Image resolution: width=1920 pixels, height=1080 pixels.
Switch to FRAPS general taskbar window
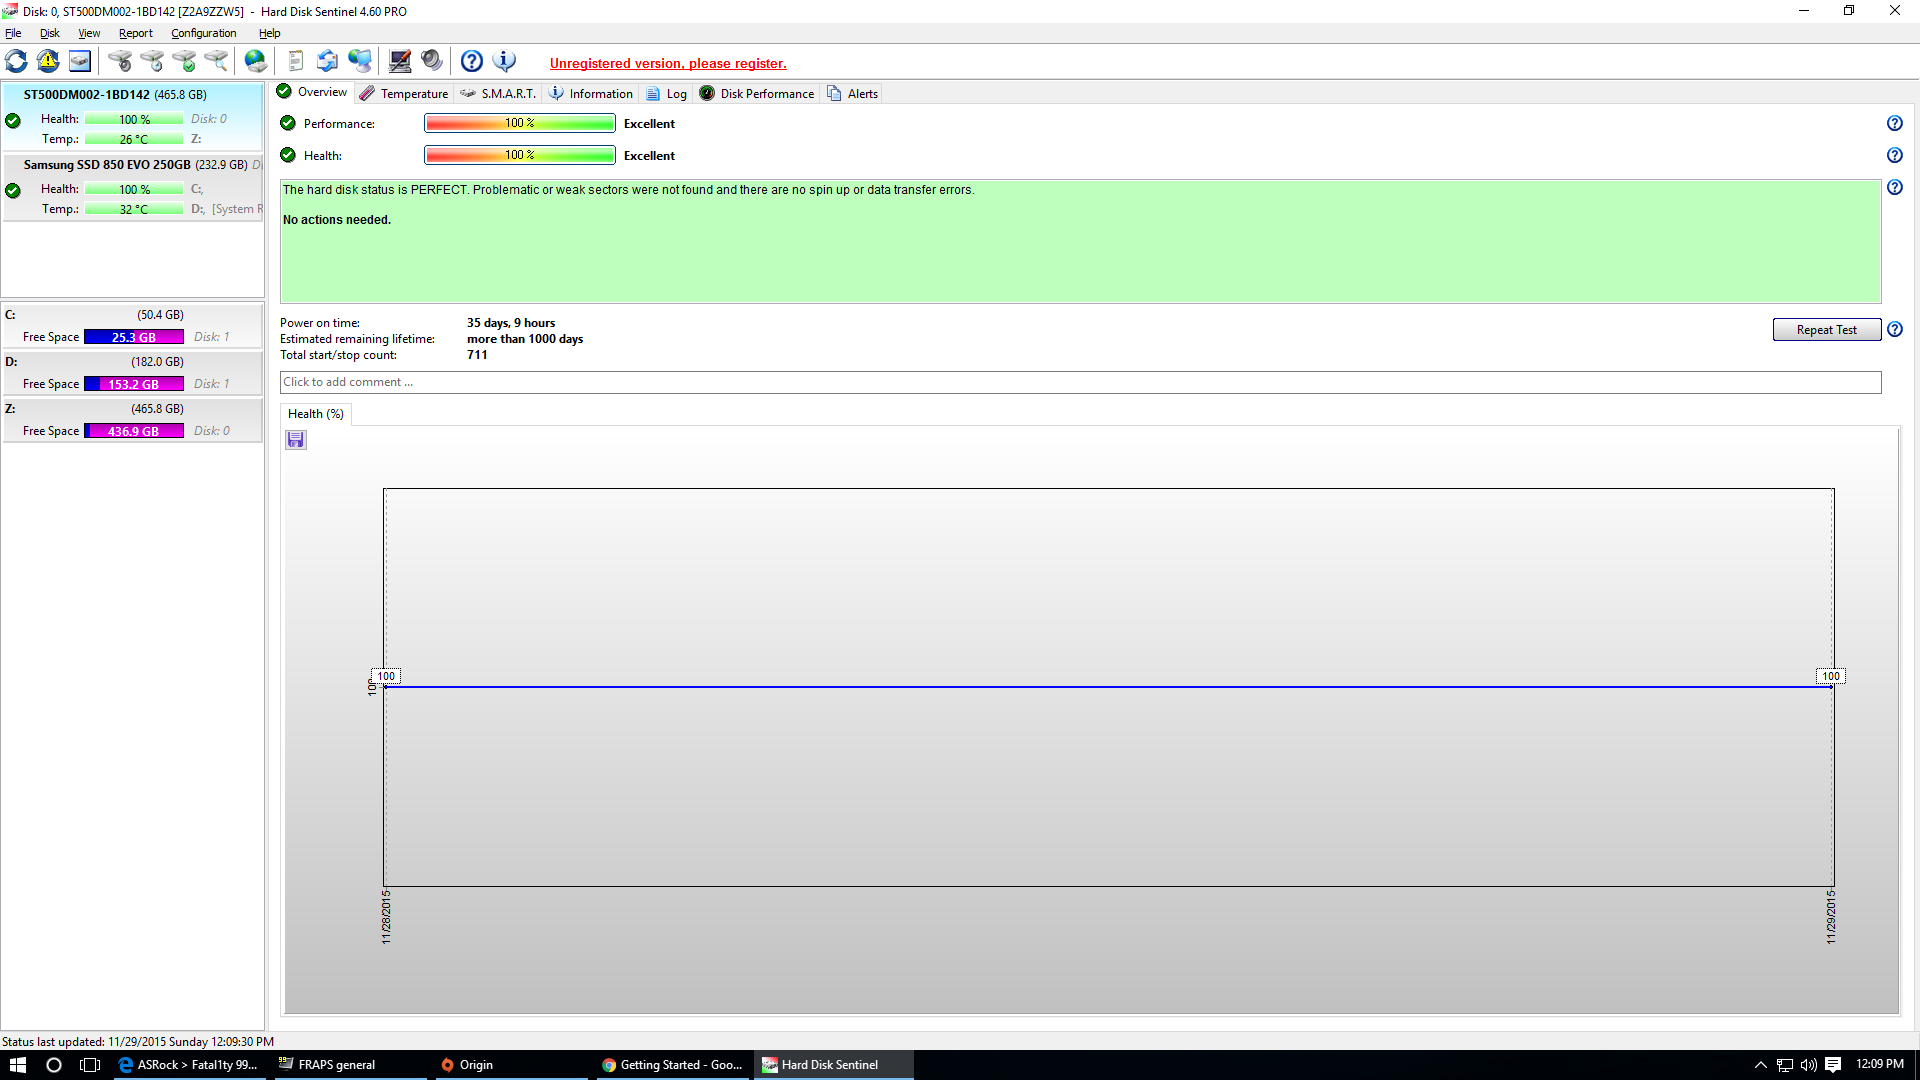tap(350, 1065)
